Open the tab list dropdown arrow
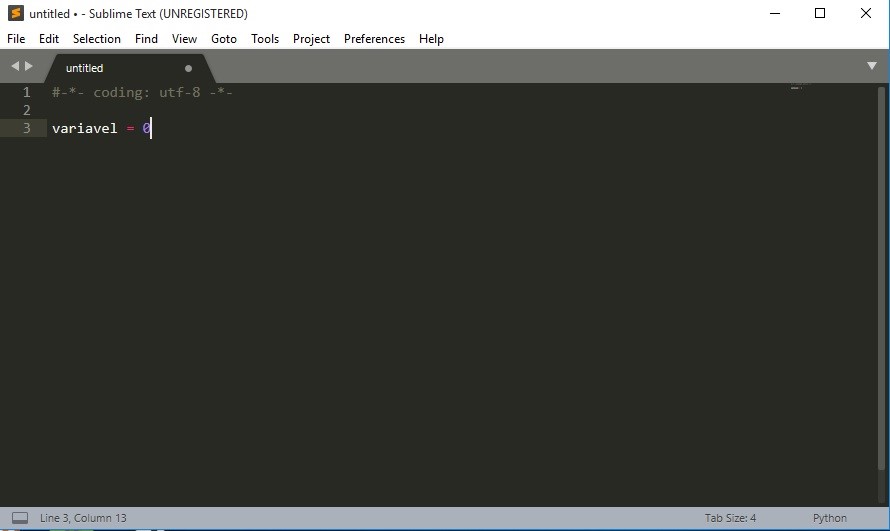Screen dimensions: 890x531 tap(872, 66)
